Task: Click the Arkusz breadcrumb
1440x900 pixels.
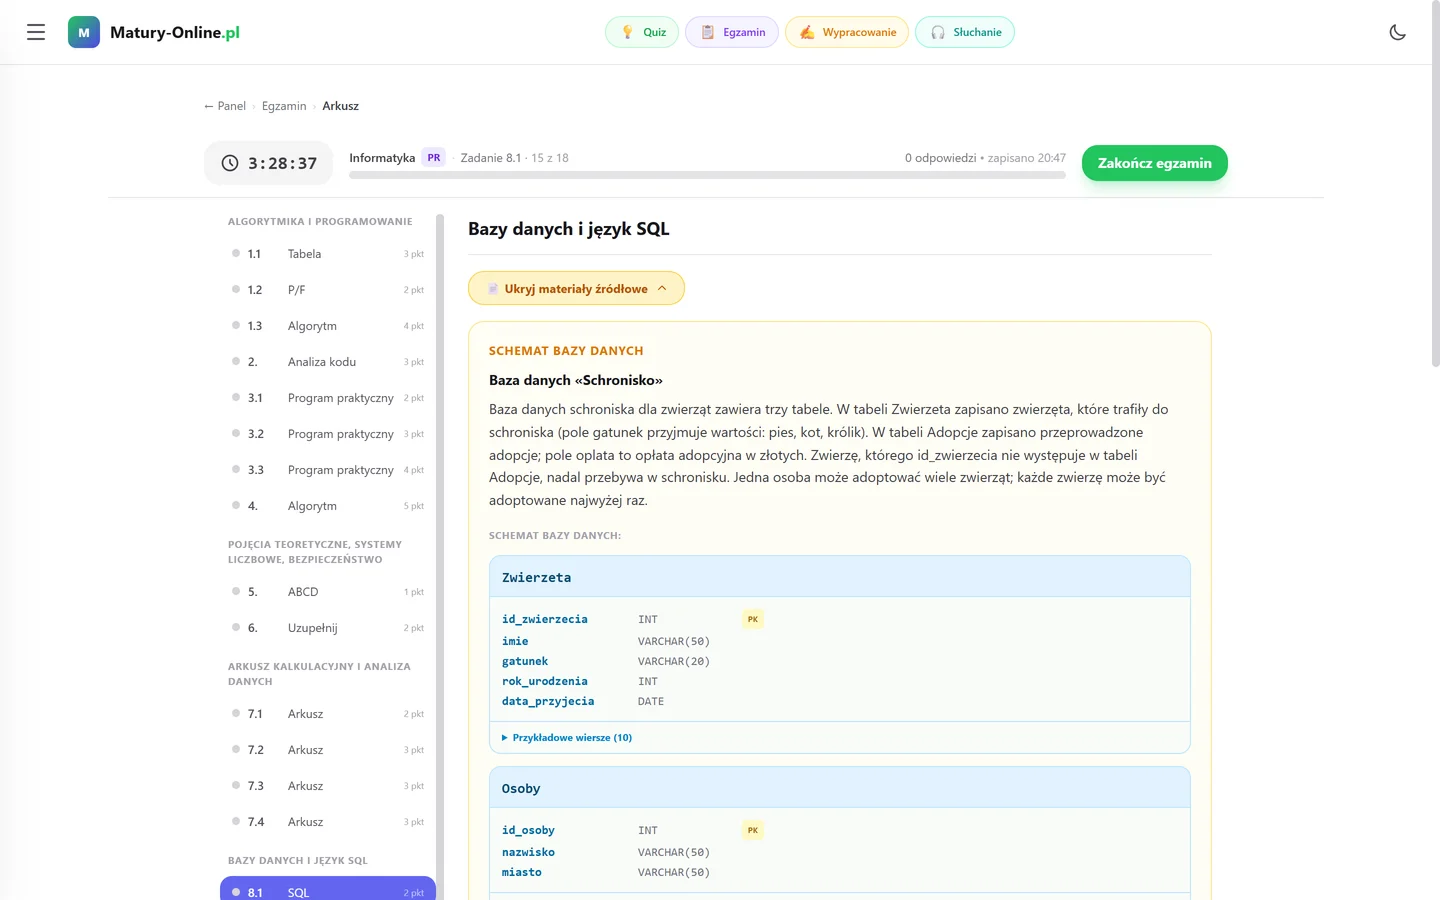Action: click(x=340, y=106)
